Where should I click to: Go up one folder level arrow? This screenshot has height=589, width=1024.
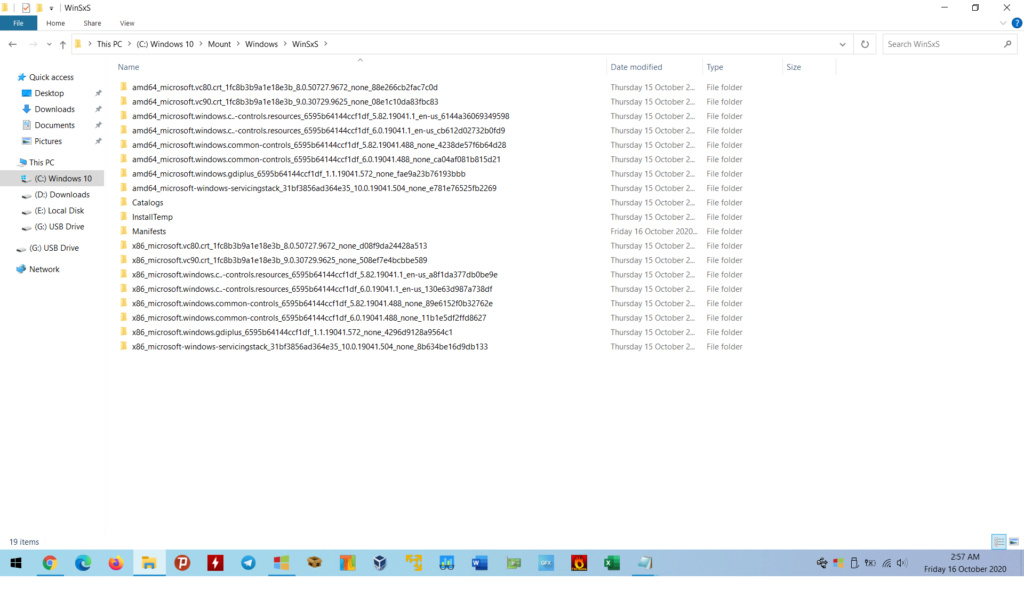pos(63,44)
